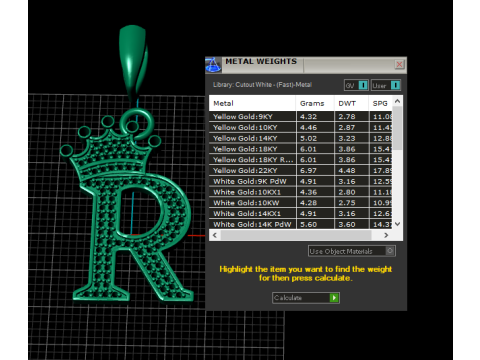This screenshot has width=480, height=360.
Task: Click the 4.28 grams value for 10KW
Action: tap(308, 203)
